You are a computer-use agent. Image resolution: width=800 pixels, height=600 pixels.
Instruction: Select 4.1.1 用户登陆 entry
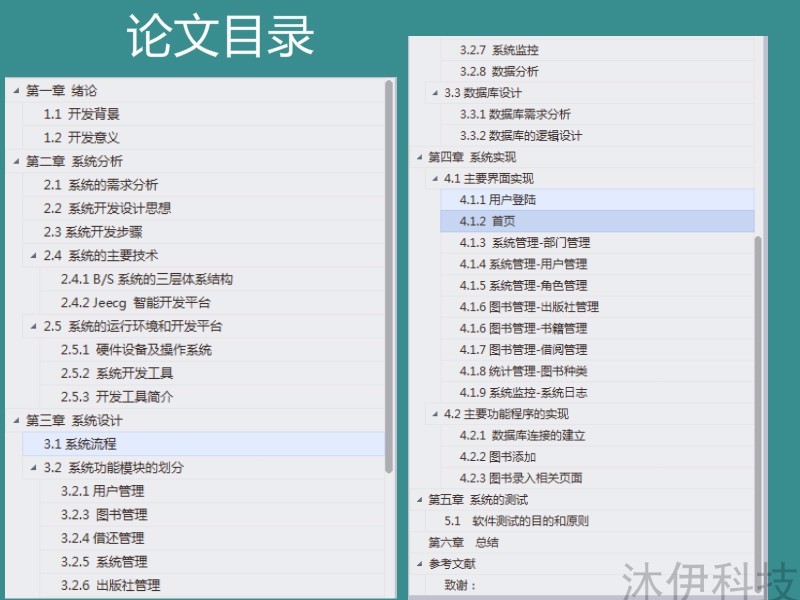coord(597,199)
